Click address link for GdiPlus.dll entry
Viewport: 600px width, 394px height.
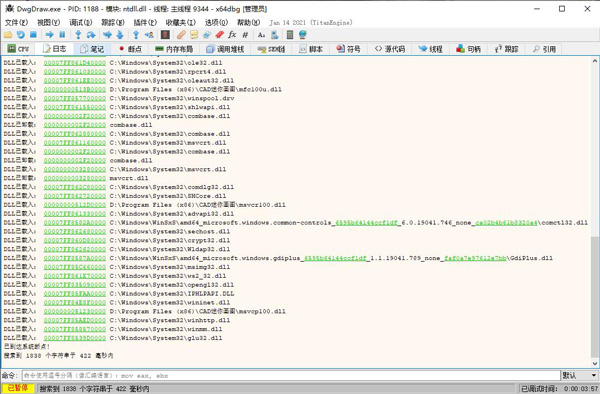click(75, 258)
